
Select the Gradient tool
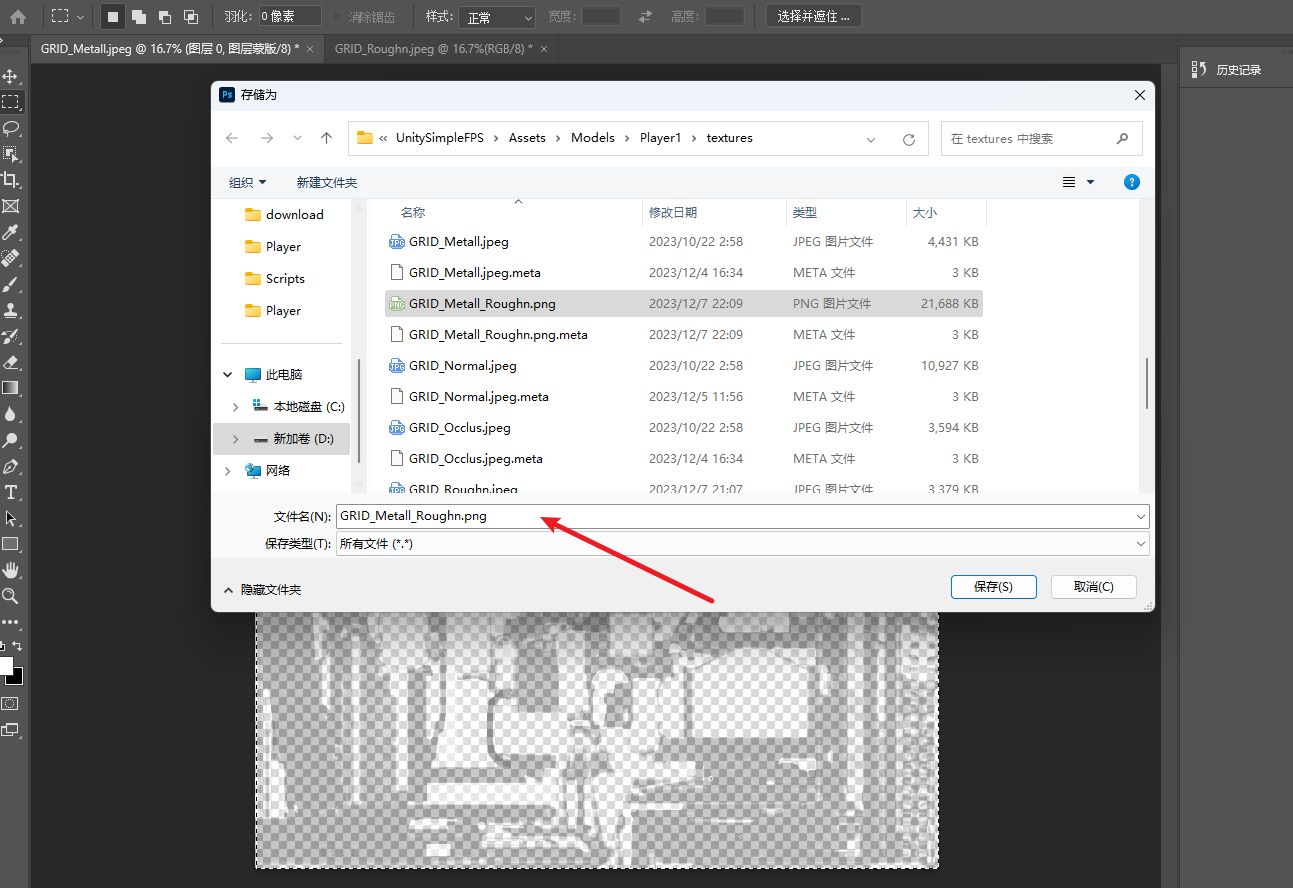pyautogui.click(x=11, y=388)
